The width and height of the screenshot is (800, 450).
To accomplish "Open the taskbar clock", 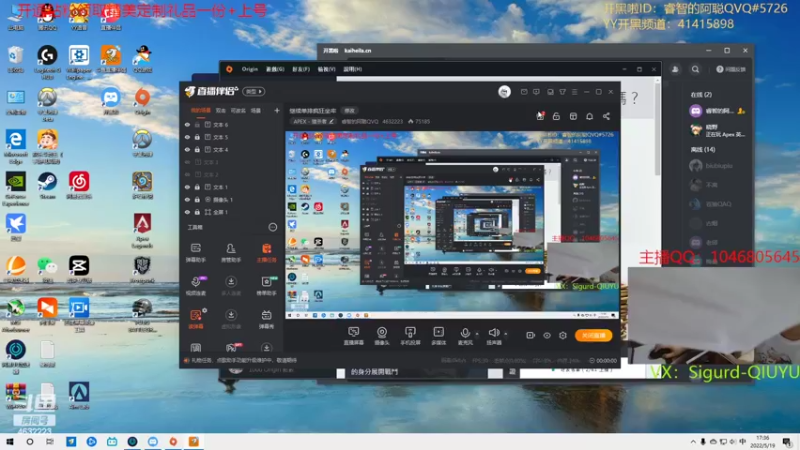I will 762,442.
